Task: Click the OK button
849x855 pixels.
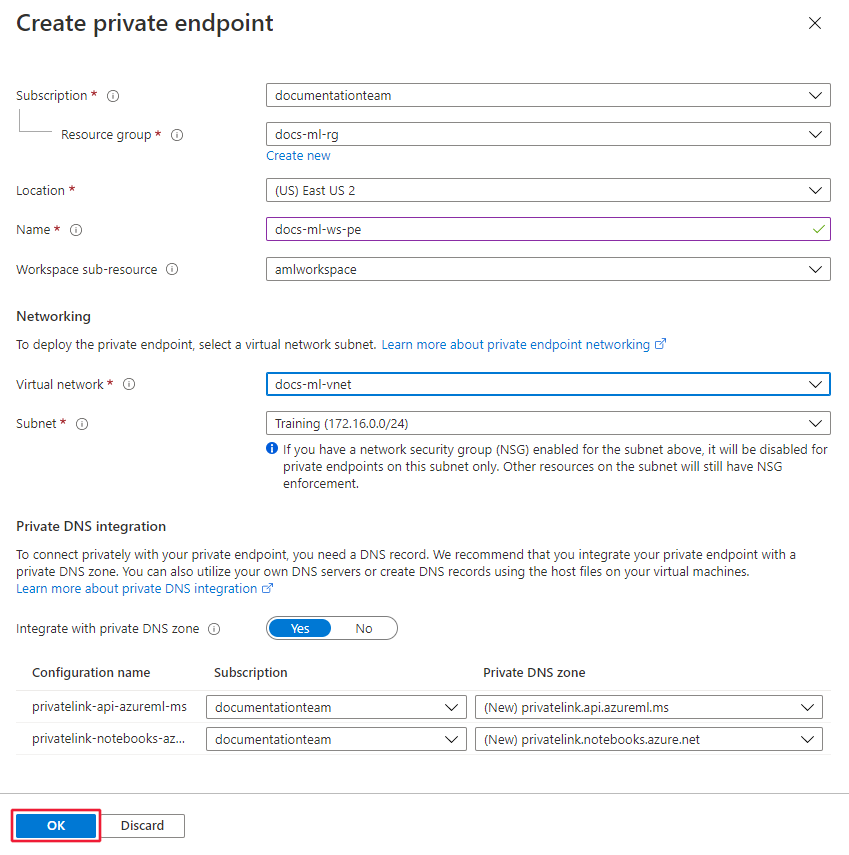Action: (56, 826)
